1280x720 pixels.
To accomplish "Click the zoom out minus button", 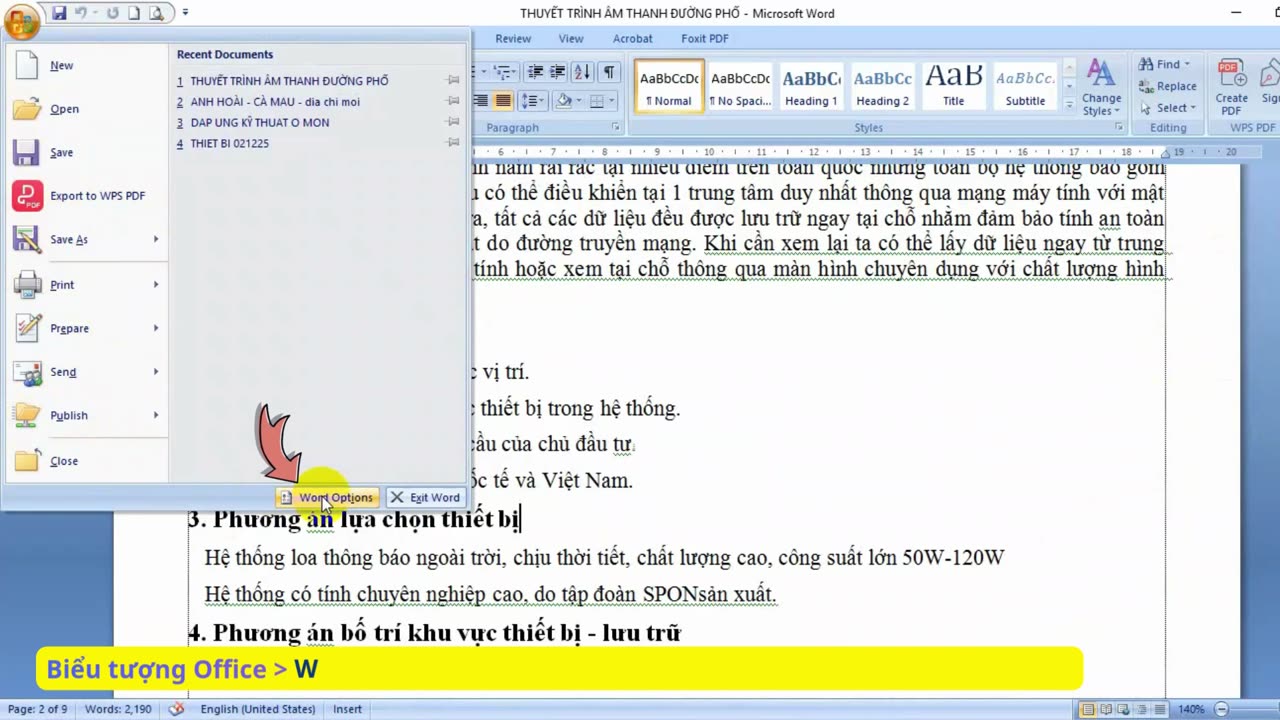I will pyautogui.click(x=1221, y=710).
